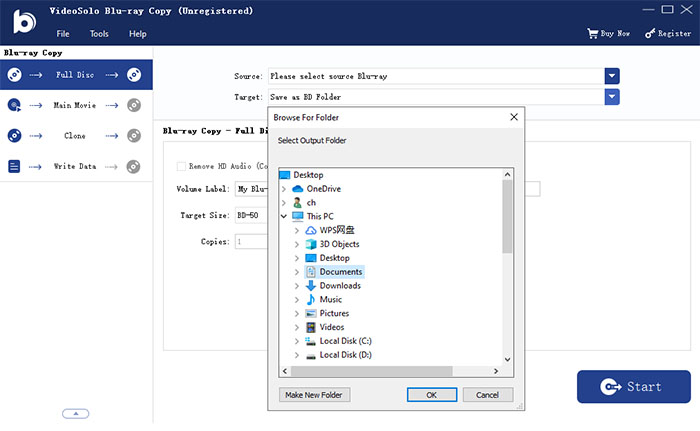The width and height of the screenshot is (700, 431).
Task: Select the Videos folder label
Action: [332, 327]
